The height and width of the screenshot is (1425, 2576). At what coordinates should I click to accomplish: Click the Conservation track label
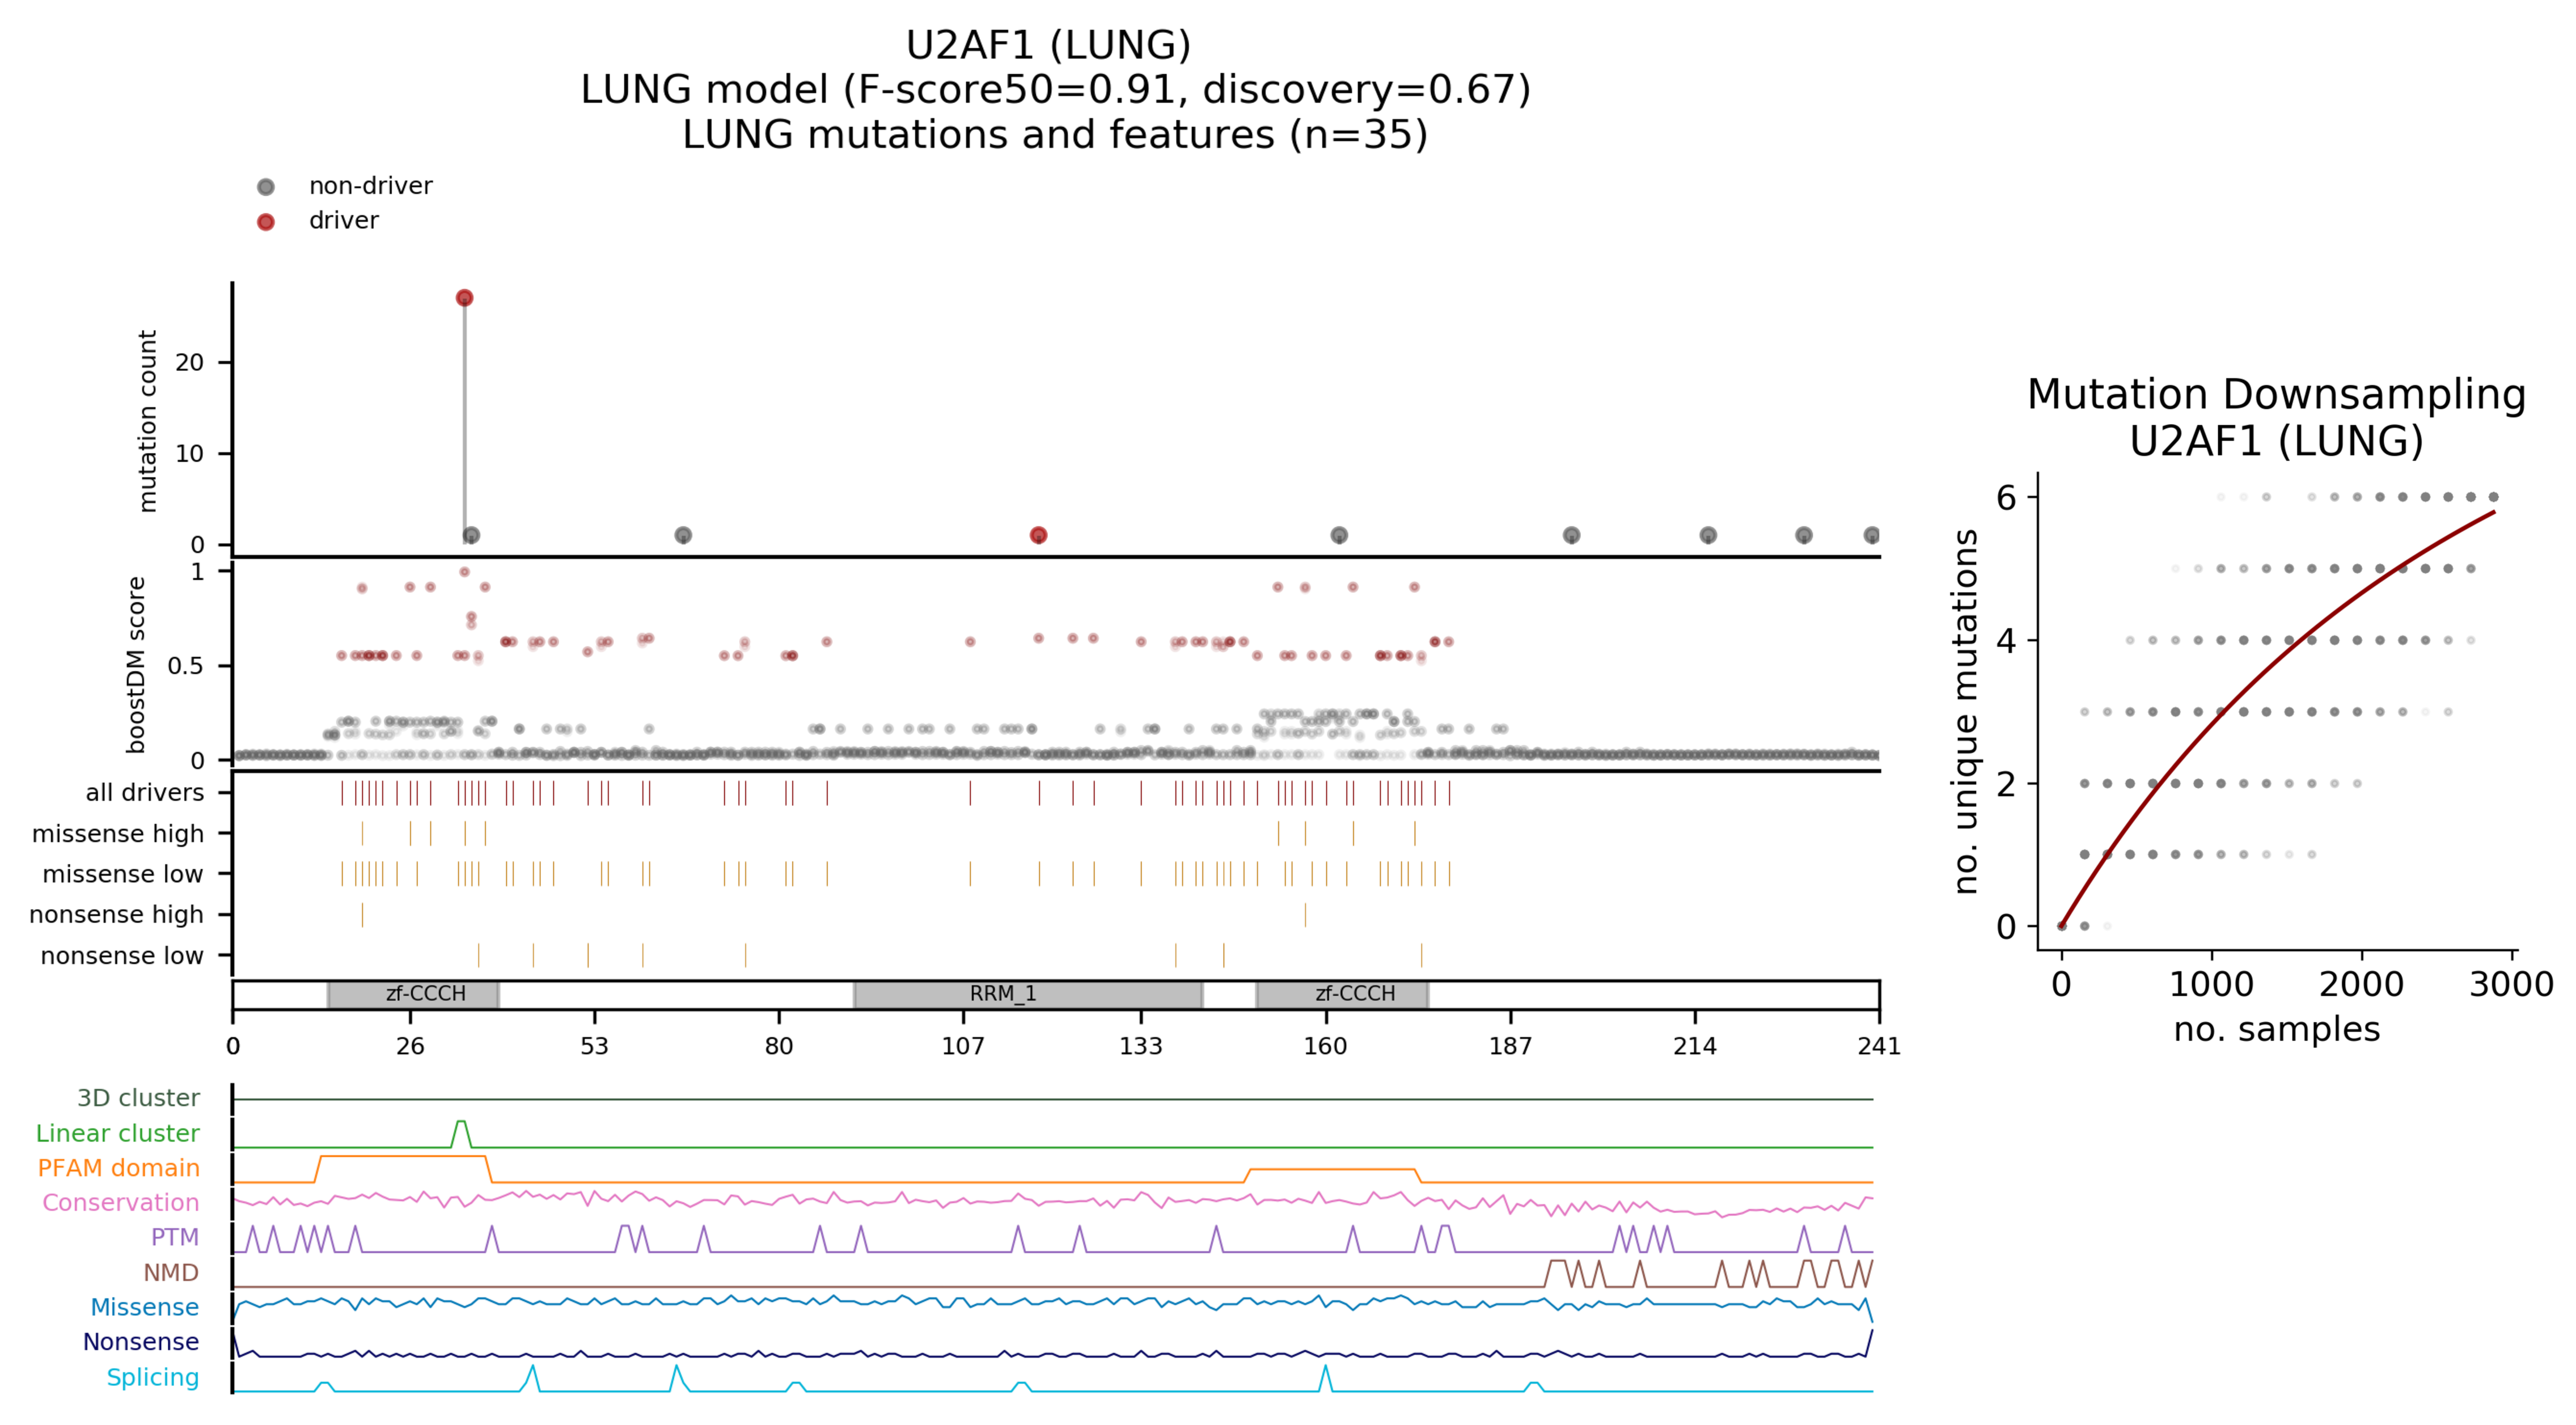[120, 1202]
